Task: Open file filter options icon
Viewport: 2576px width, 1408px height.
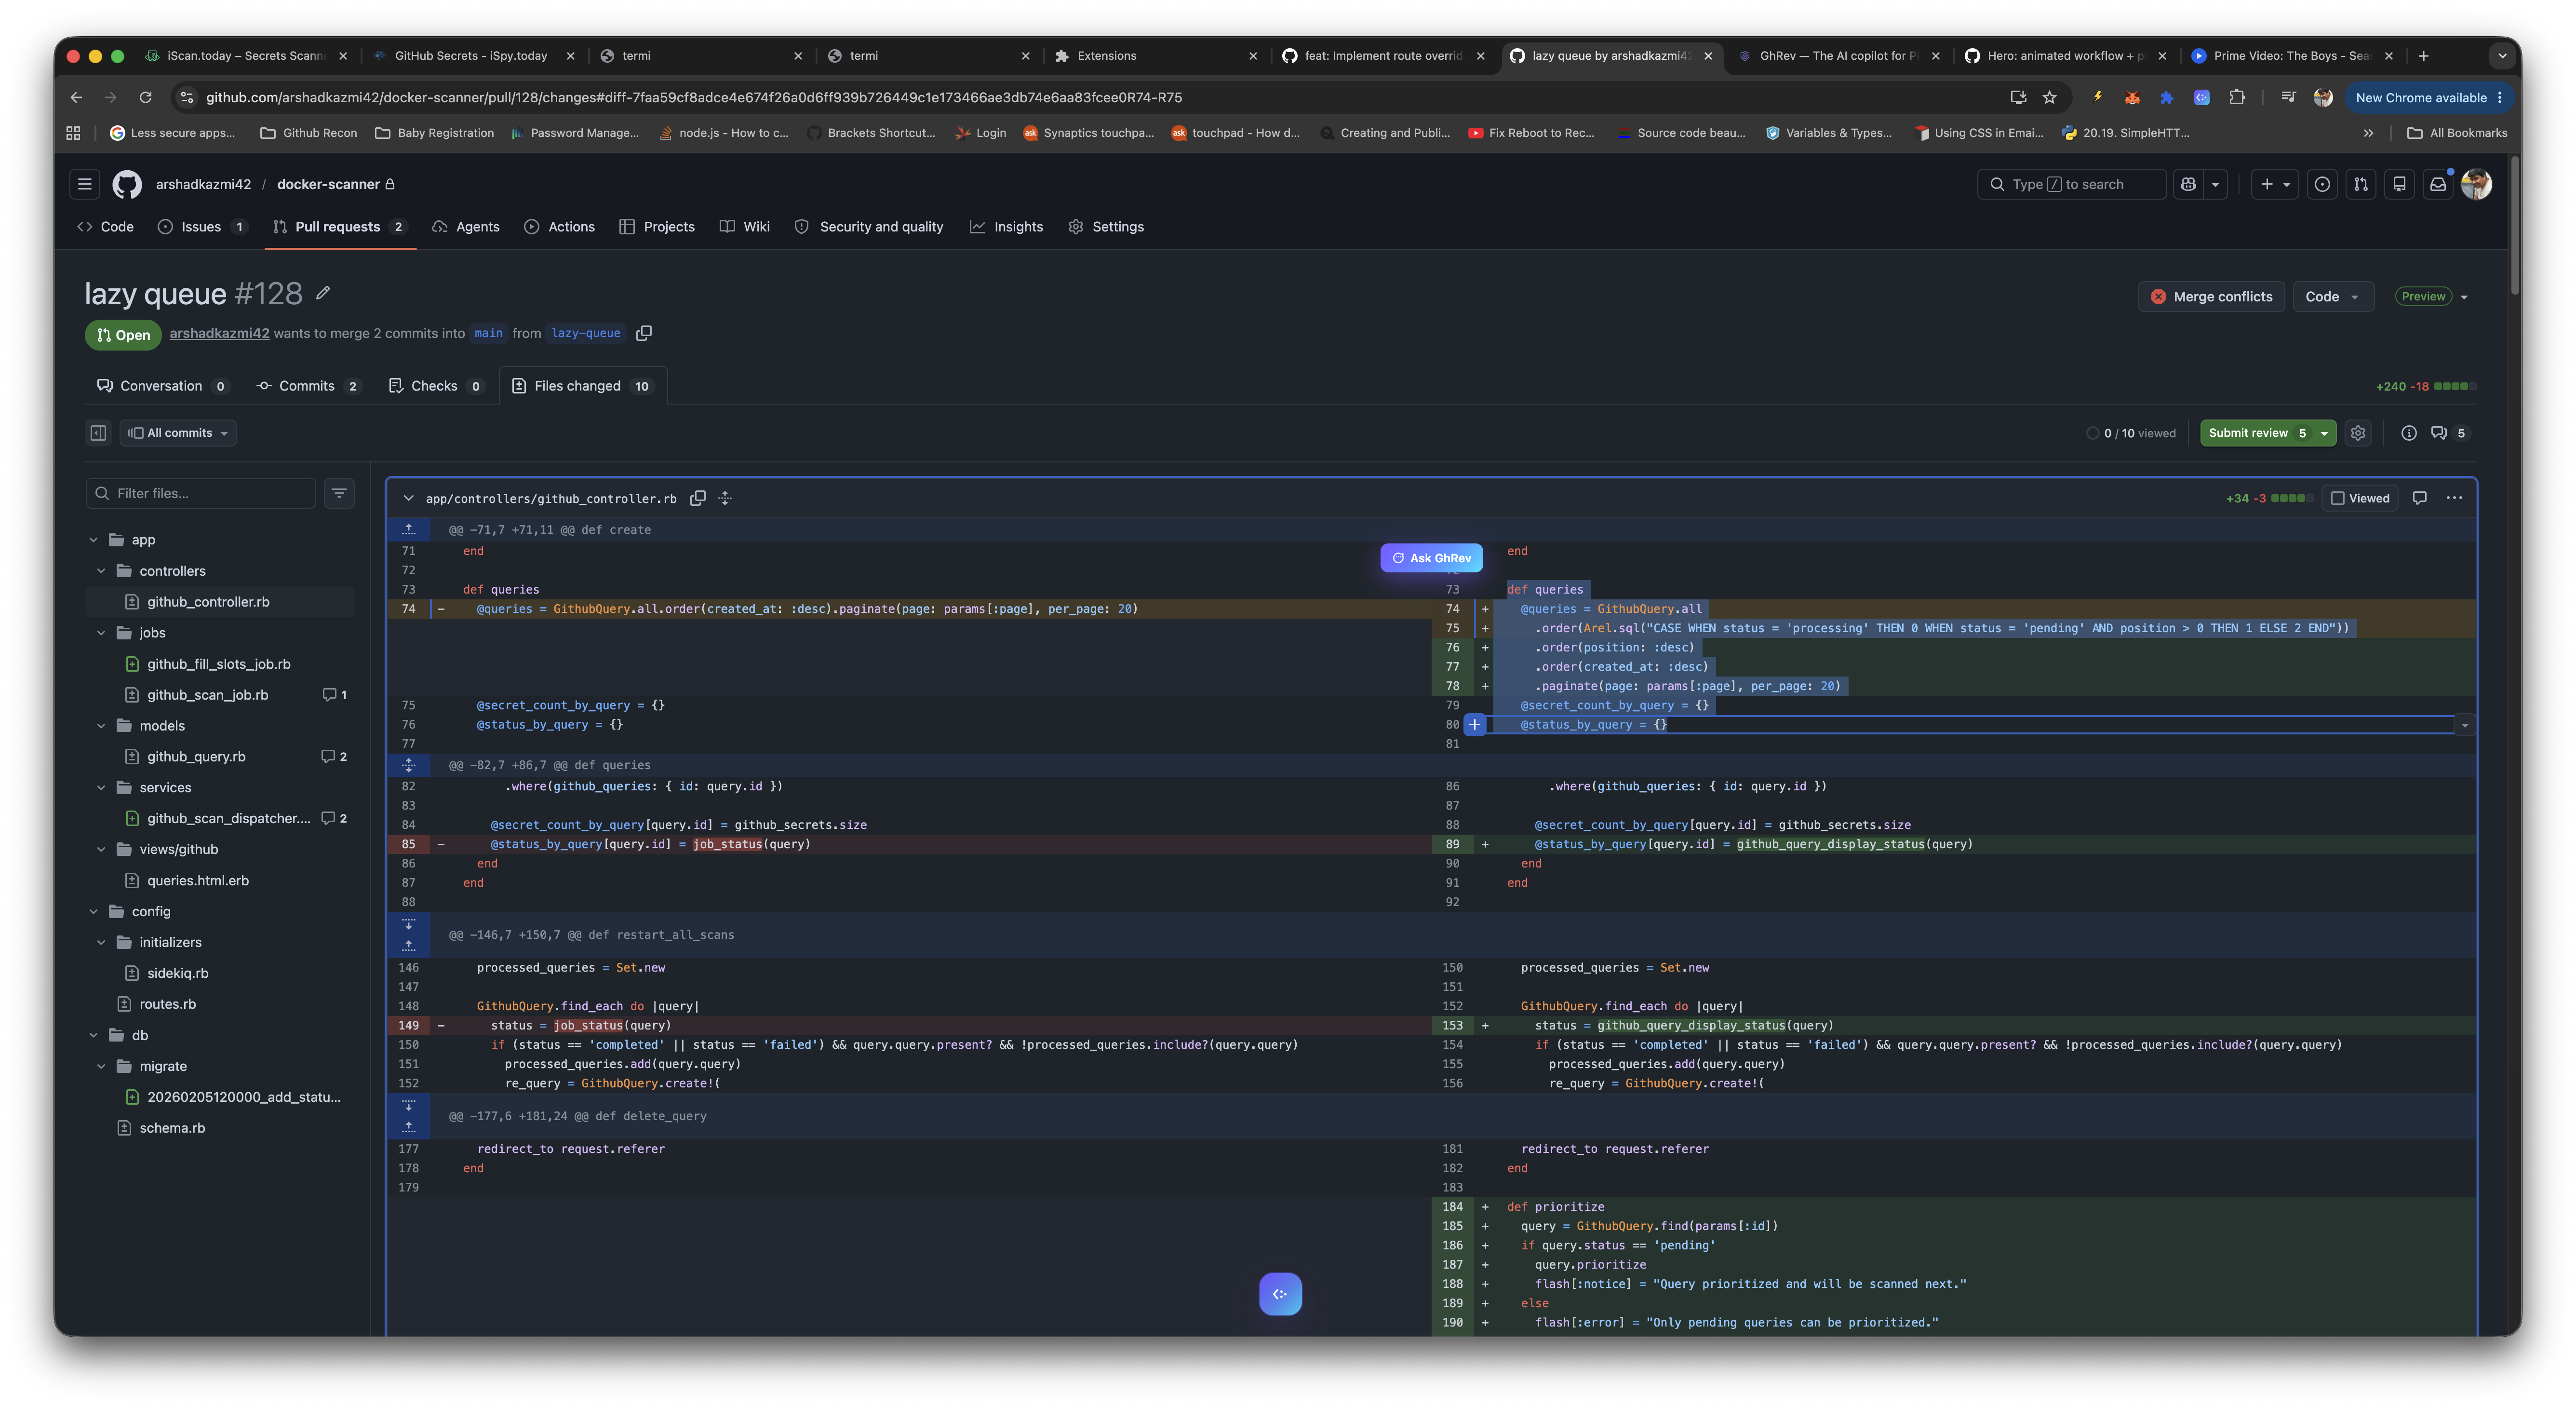Action: coord(339,493)
